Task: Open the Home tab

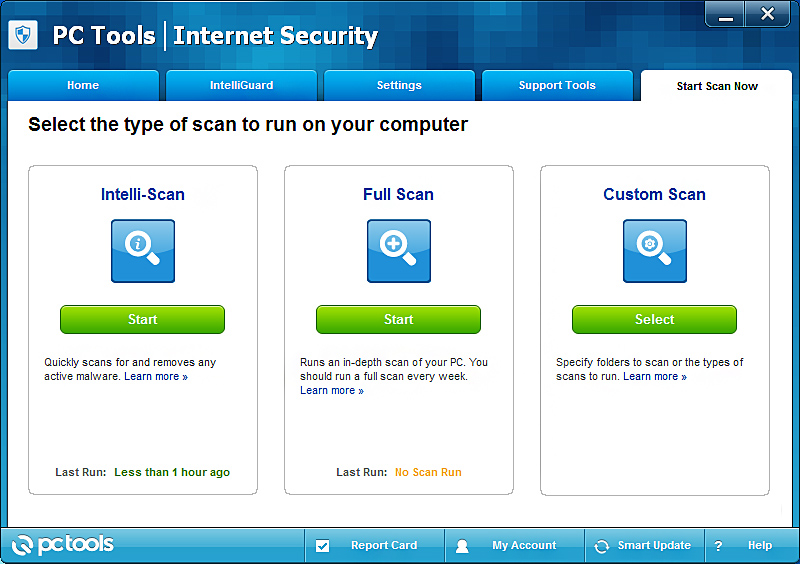Action: pyautogui.click(x=83, y=85)
